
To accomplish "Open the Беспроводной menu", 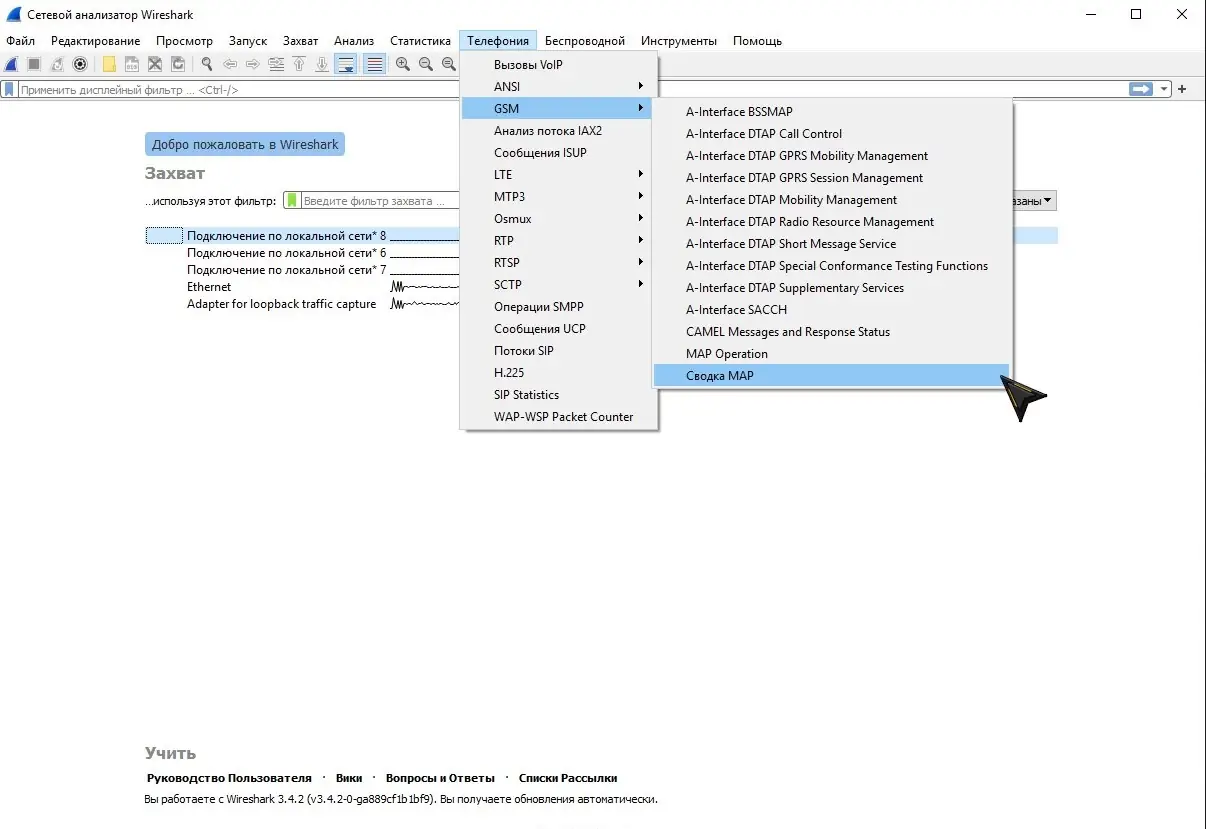I will click(585, 41).
